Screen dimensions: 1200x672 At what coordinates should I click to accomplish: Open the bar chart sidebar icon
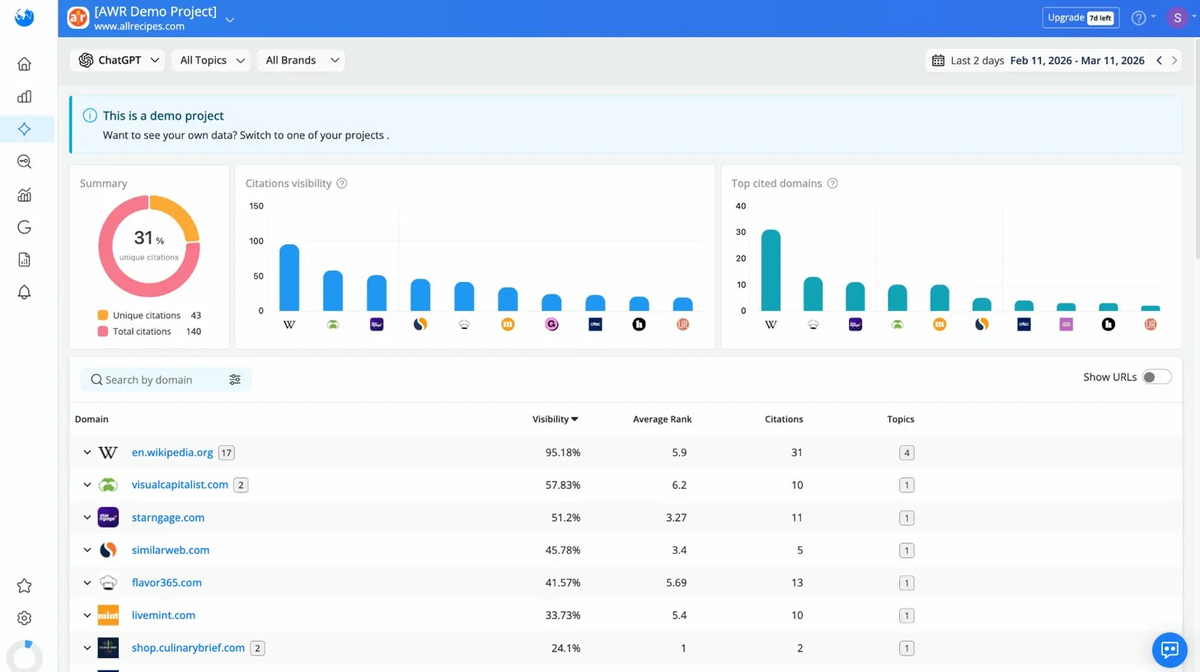tap(24, 97)
